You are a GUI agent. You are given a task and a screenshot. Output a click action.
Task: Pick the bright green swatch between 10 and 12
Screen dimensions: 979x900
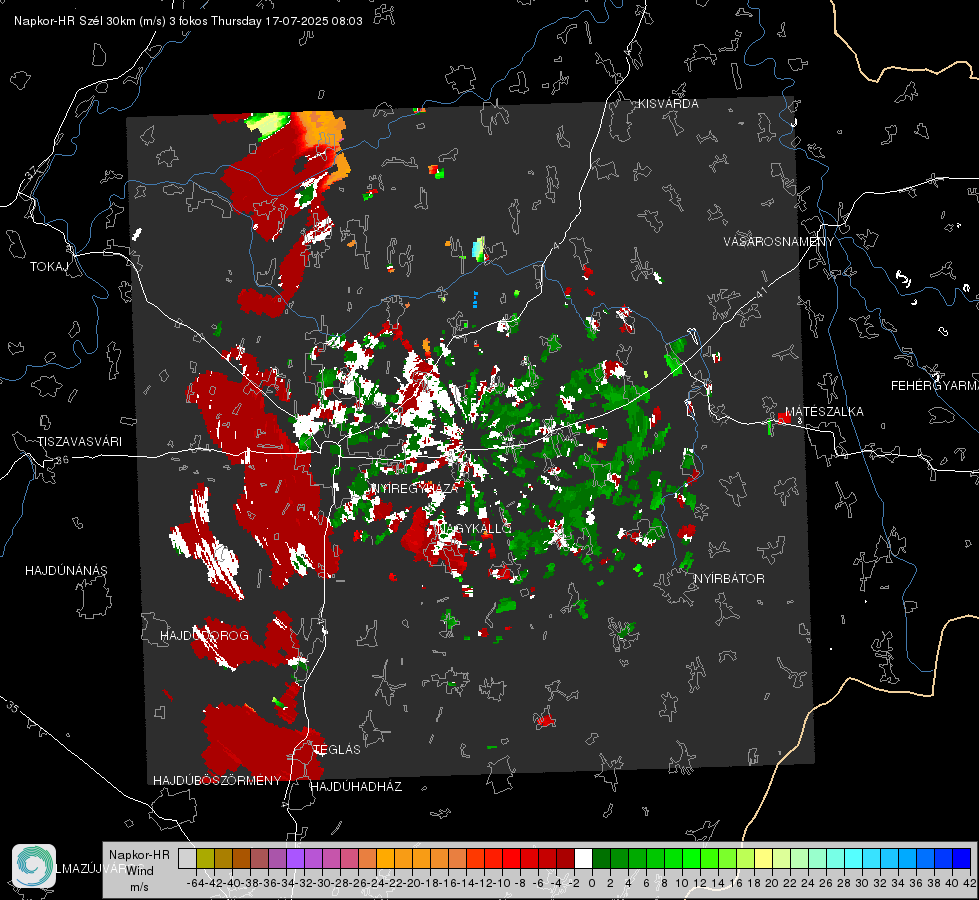(x=691, y=859)
